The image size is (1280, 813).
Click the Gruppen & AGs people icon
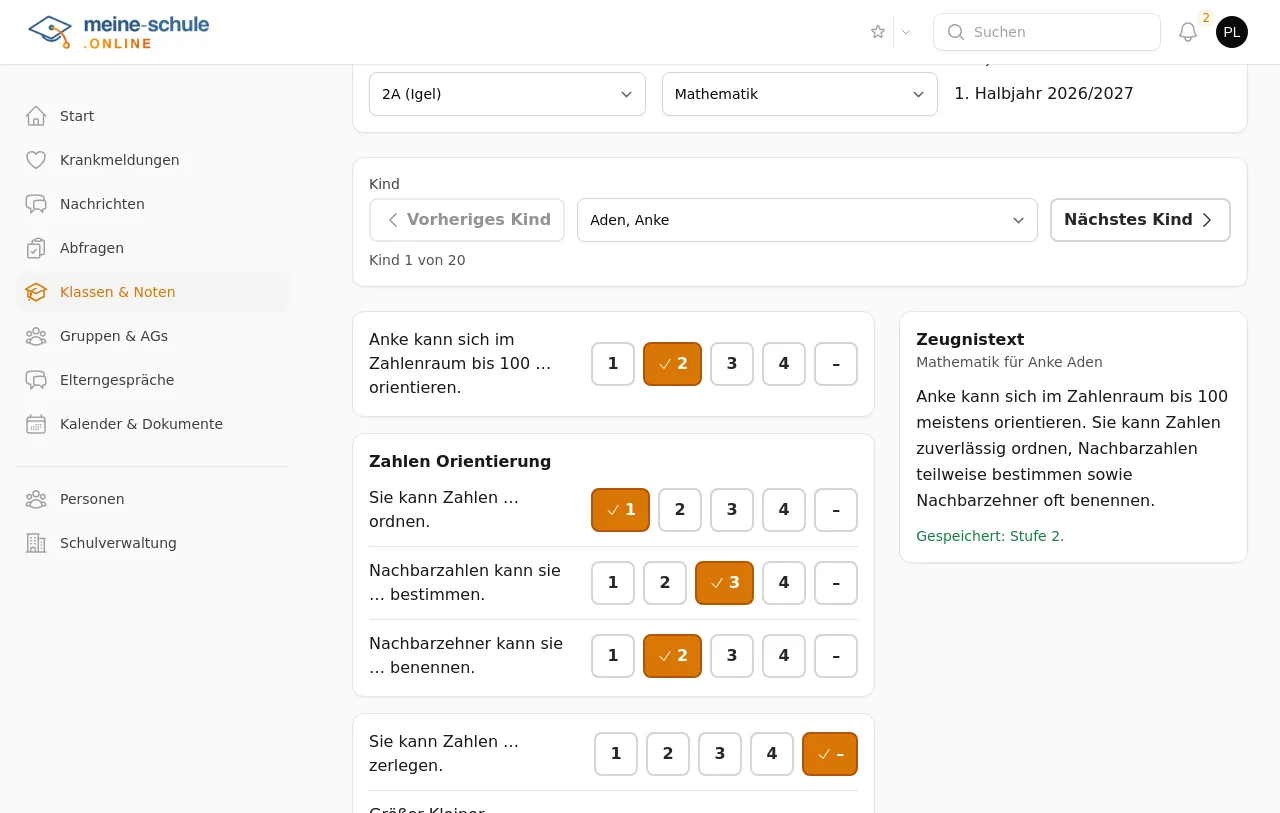click(x=36, y=336)
